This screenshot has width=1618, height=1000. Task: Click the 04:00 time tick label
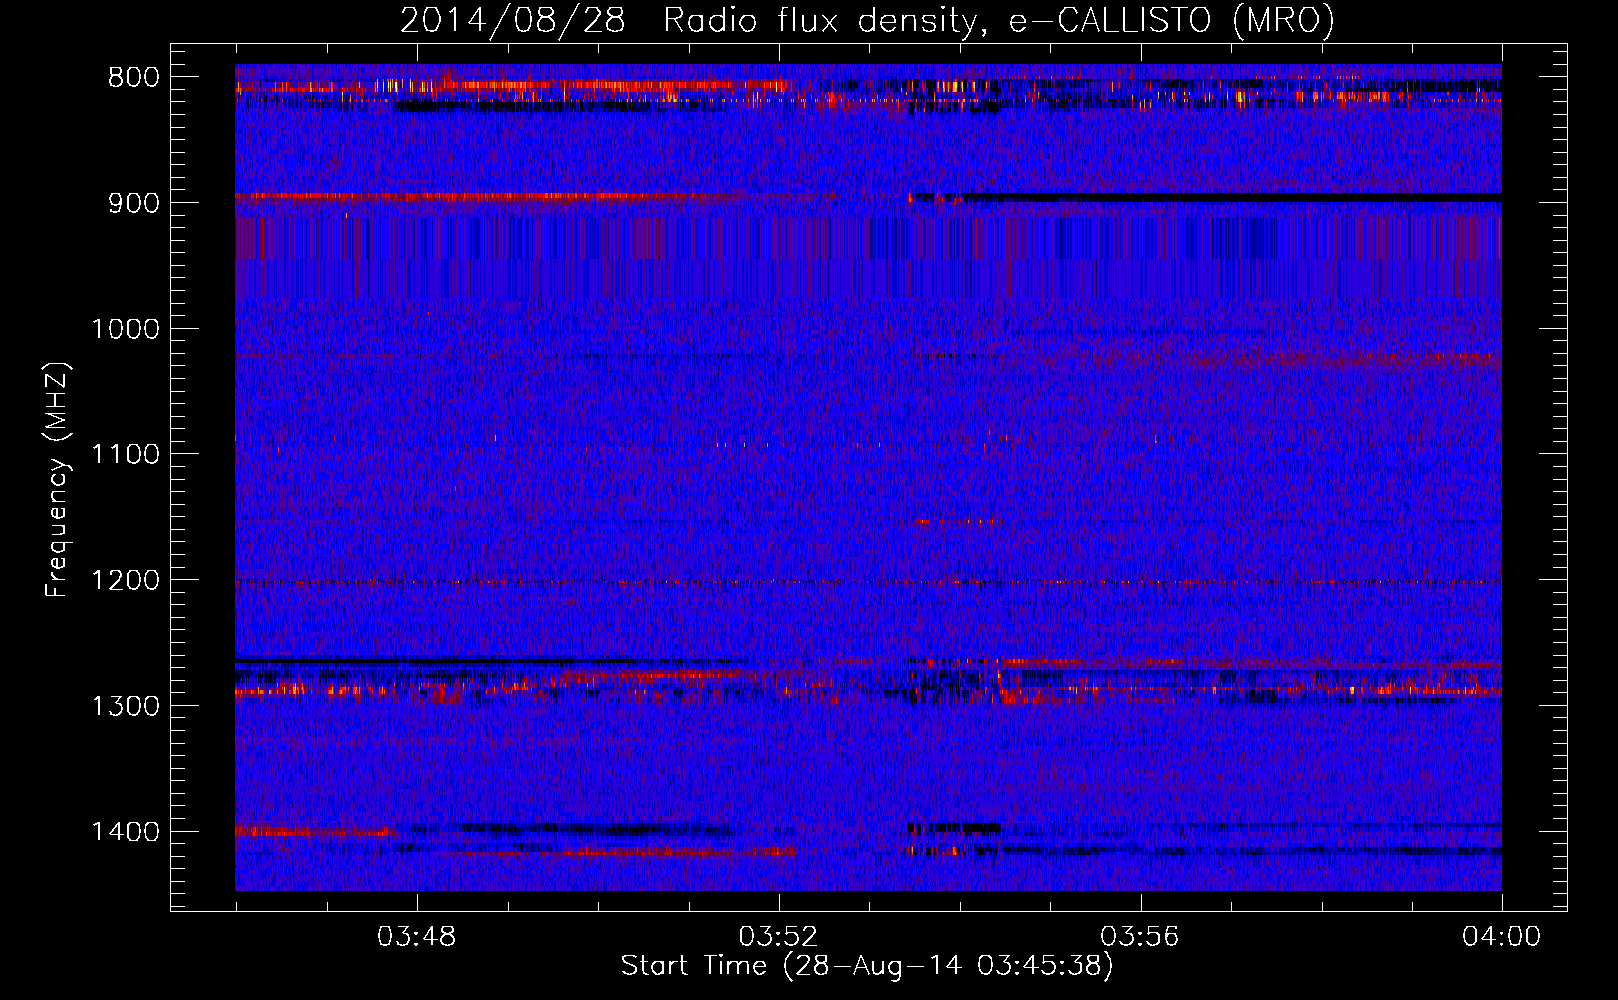(x=1502, y=937)
